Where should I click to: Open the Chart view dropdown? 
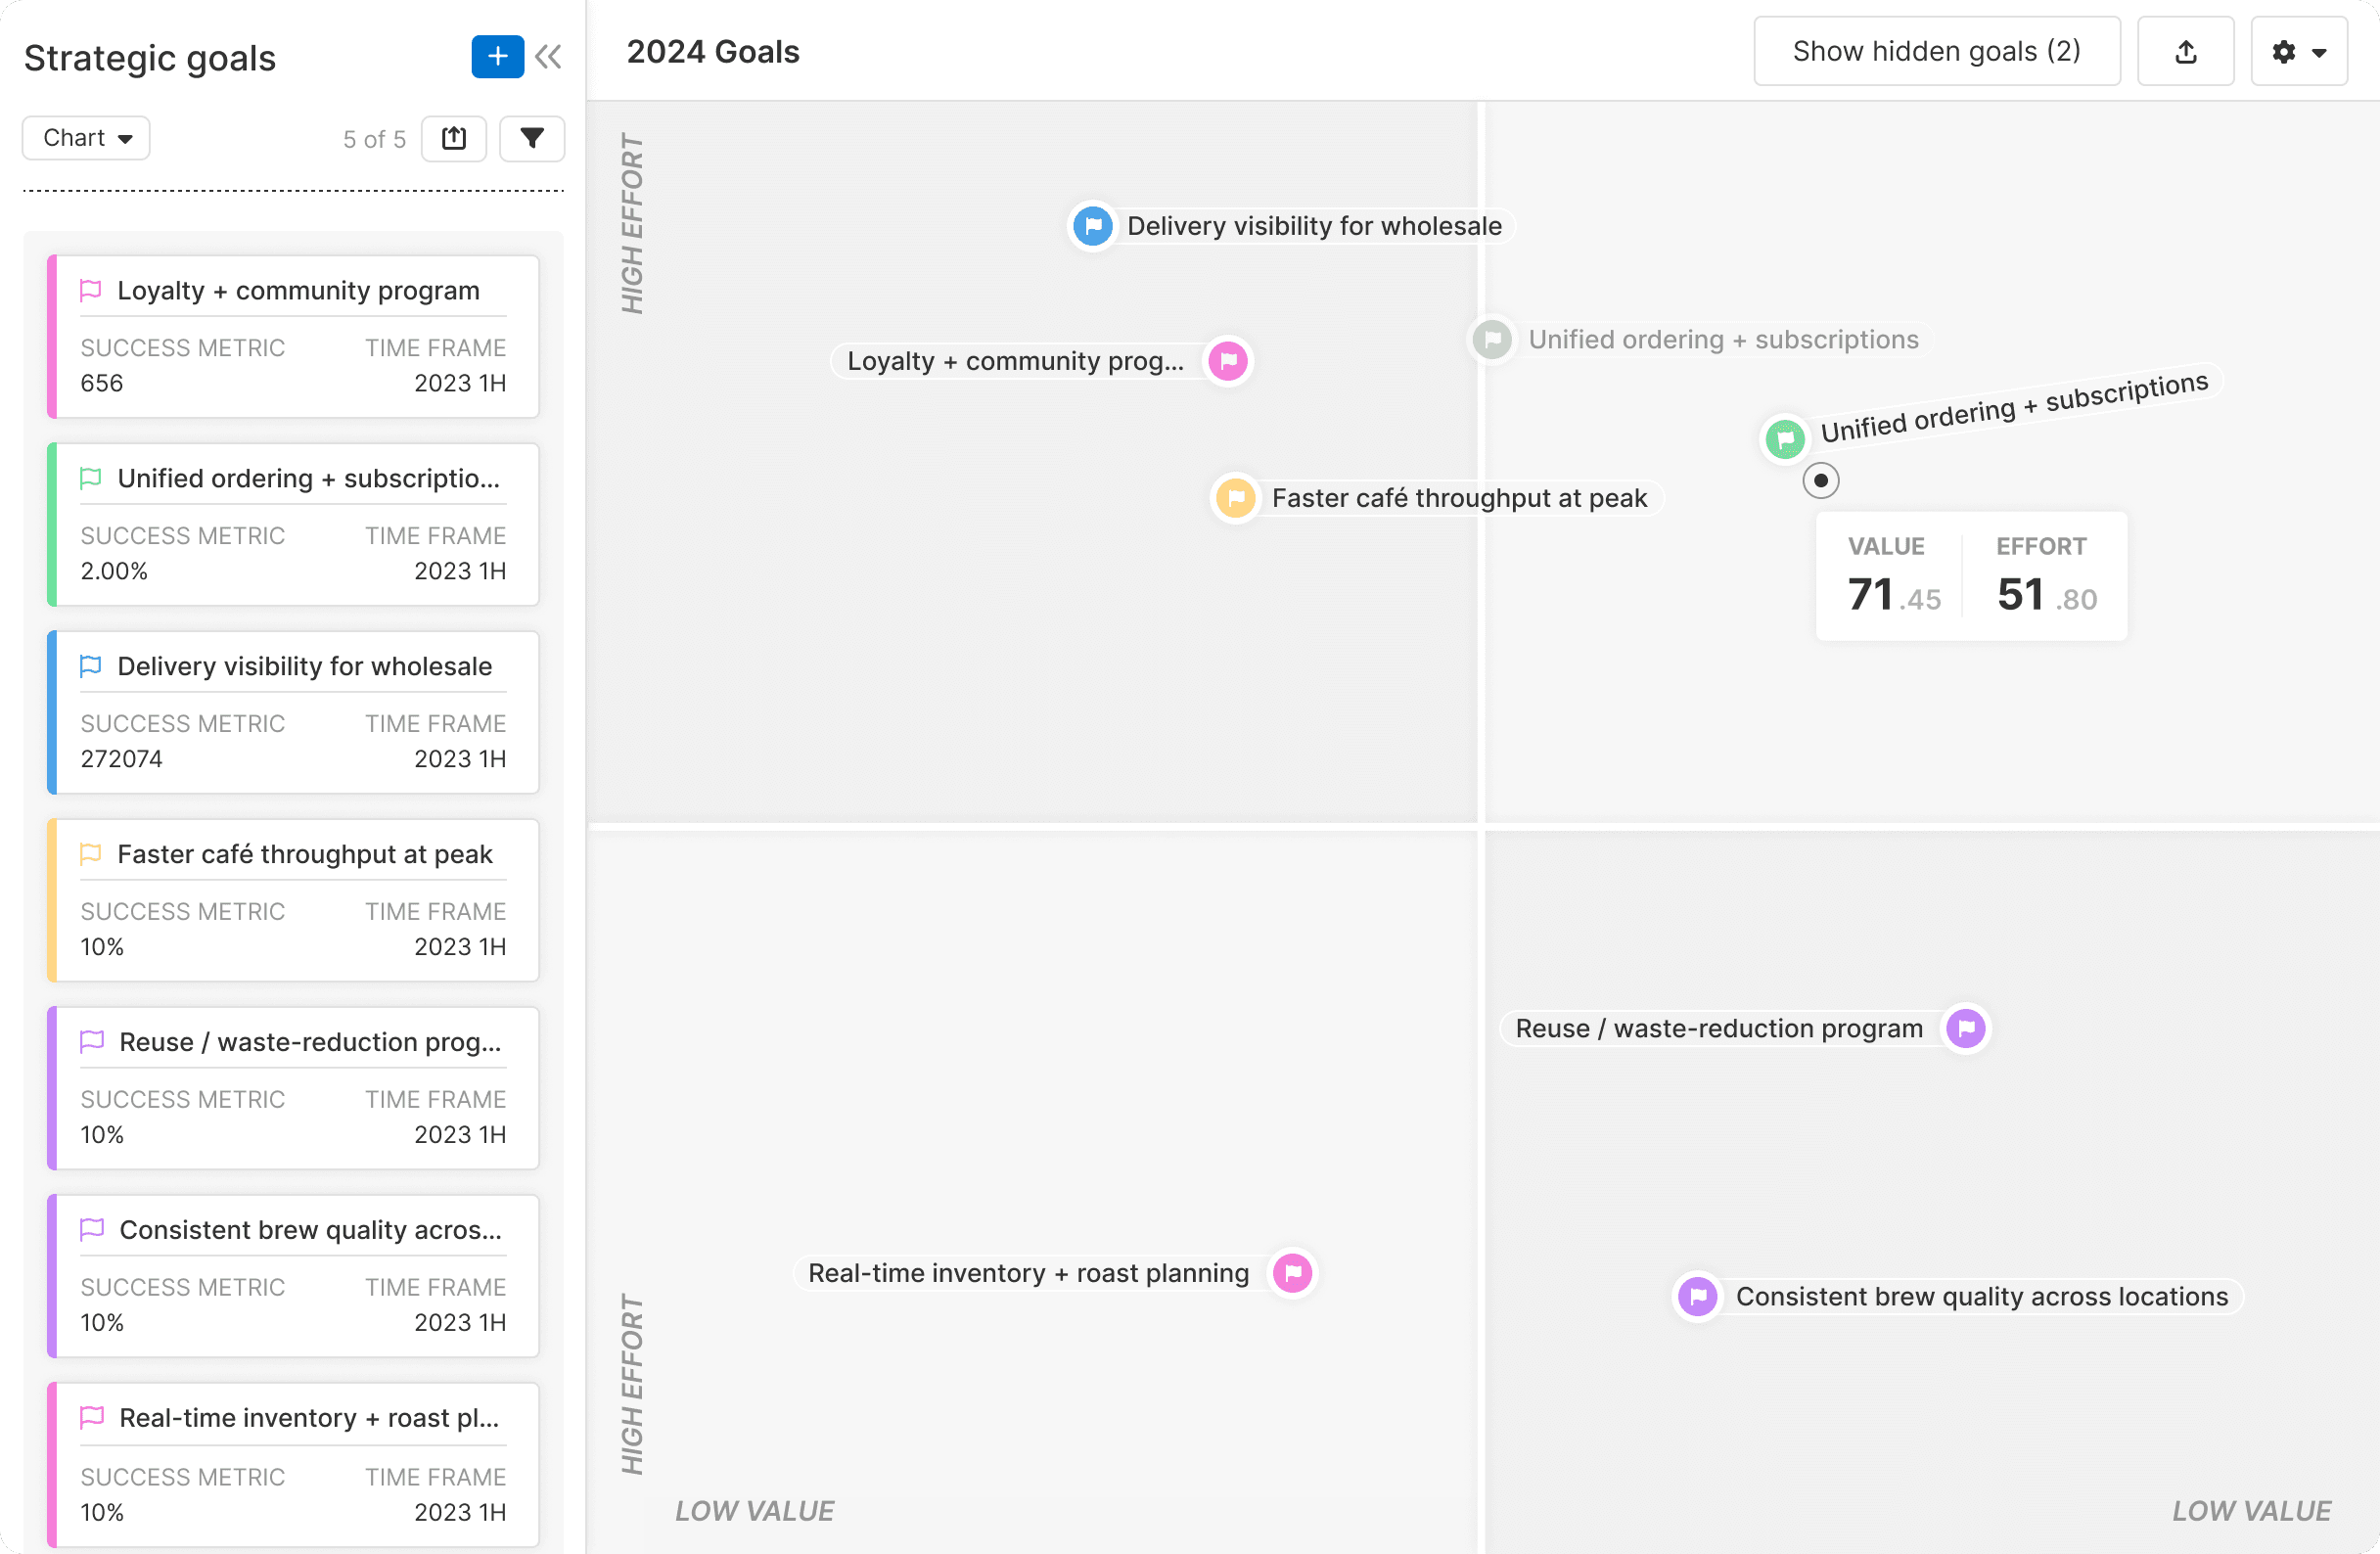point(87,138)
